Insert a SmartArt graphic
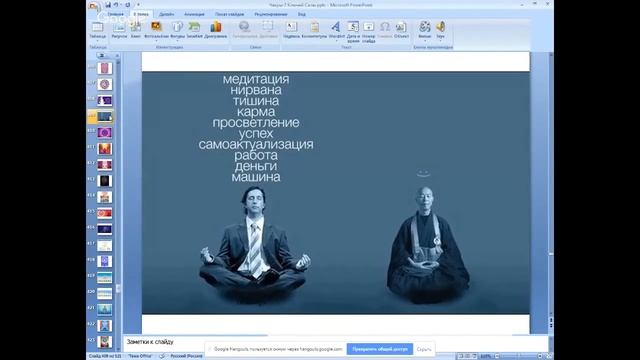Screen dimensions: 640x360 (194, 30)
